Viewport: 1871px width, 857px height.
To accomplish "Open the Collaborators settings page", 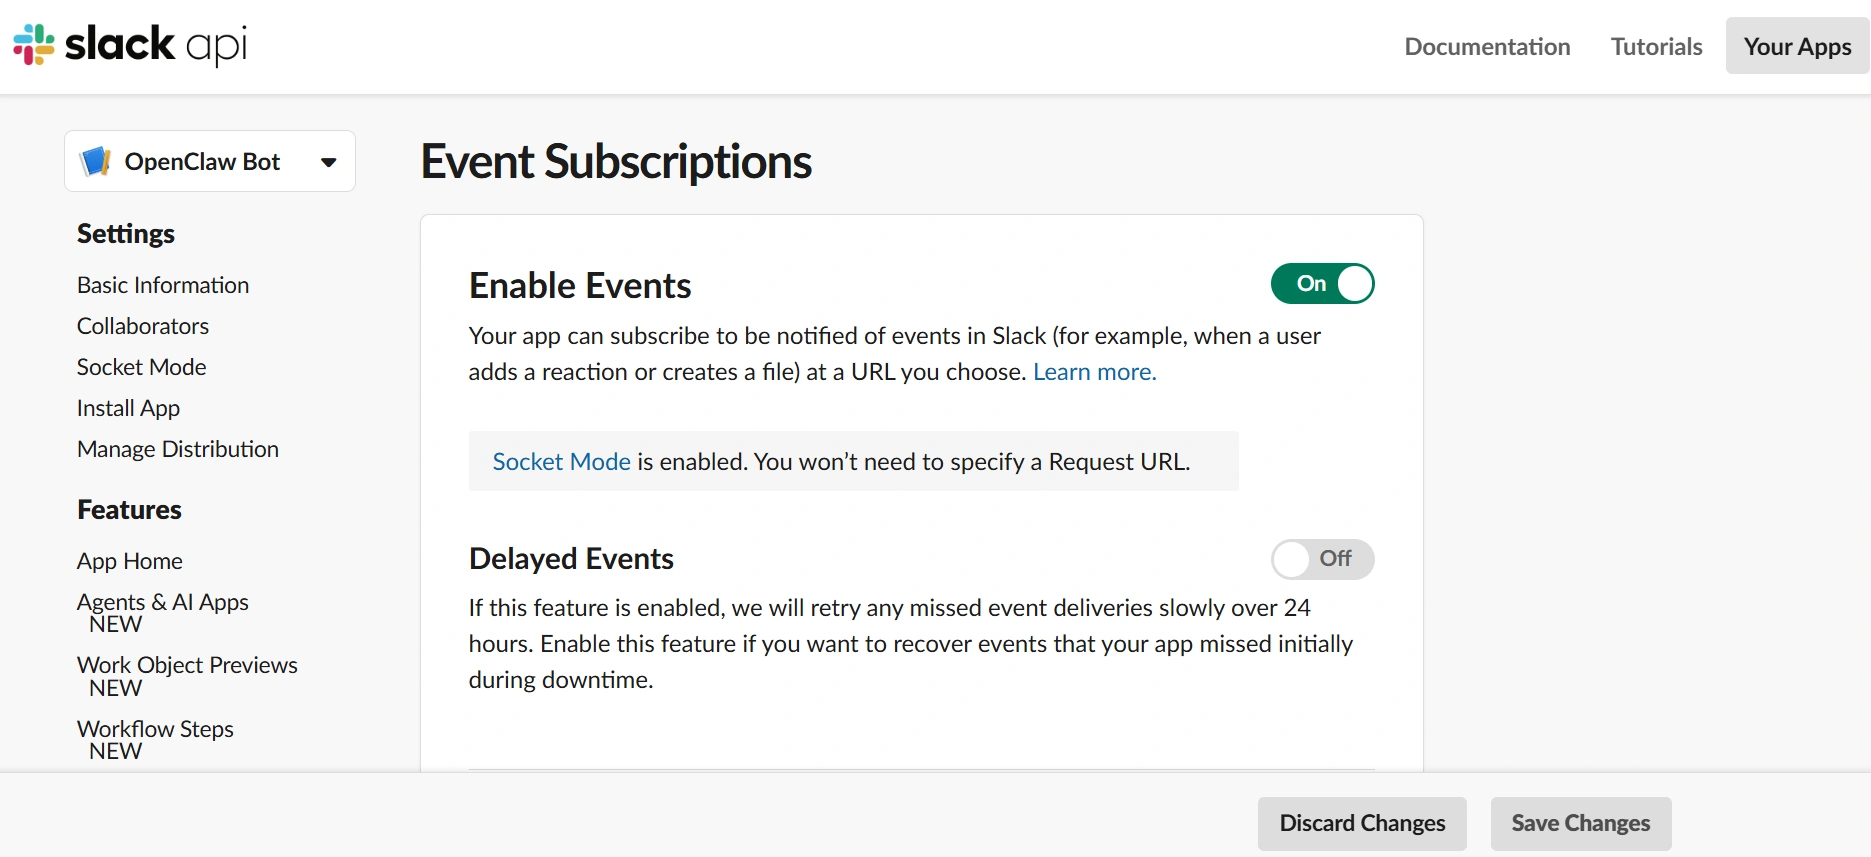I will pyautogui.click(x=143, y=326).
